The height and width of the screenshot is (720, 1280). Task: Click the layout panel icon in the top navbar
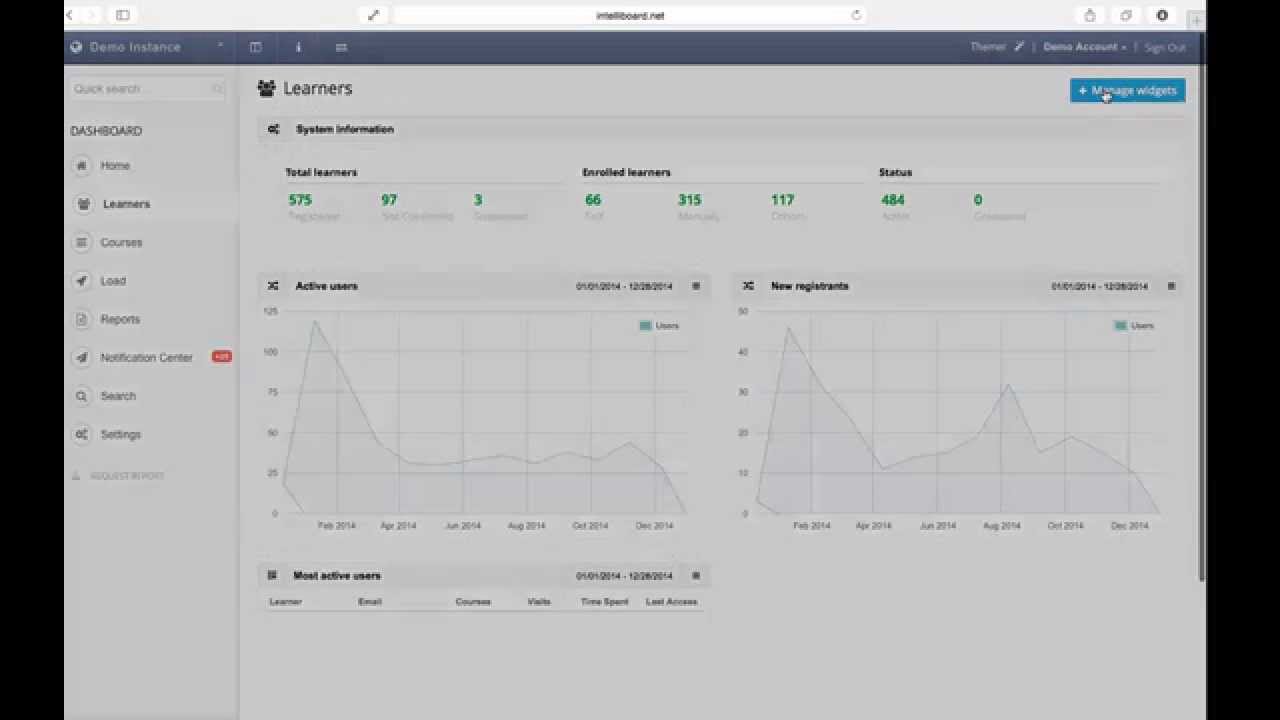(256, 47)
